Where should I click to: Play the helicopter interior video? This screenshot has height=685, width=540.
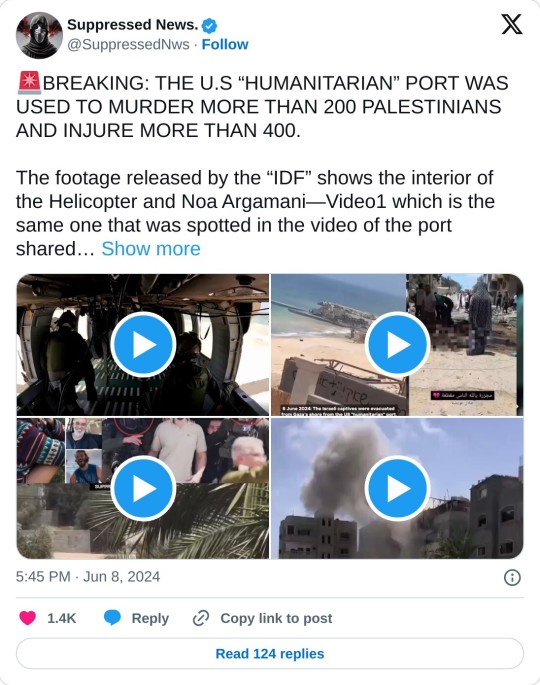[143, 345]
